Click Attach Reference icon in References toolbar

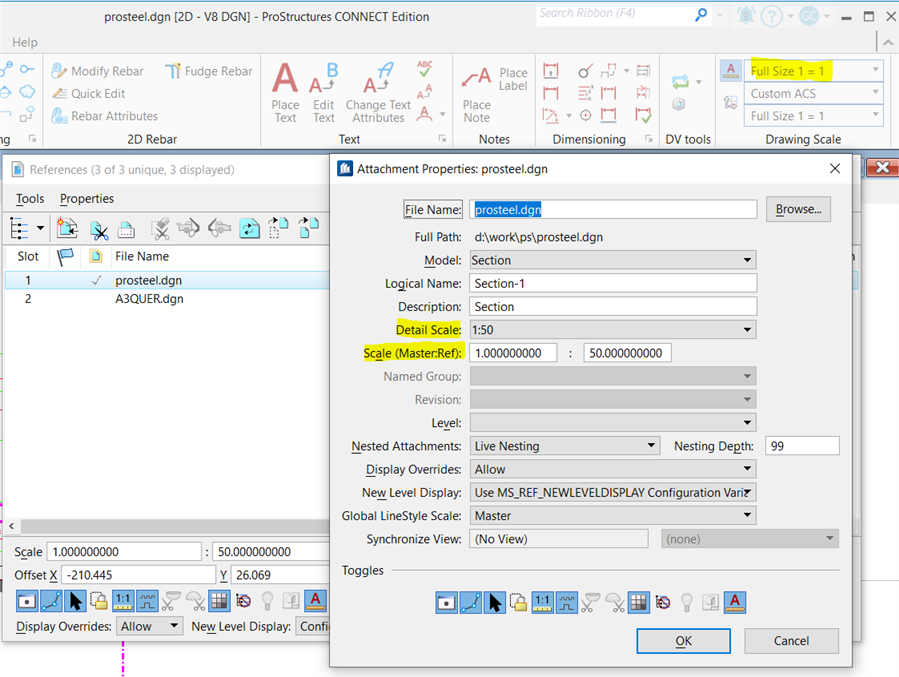(67, 228)
